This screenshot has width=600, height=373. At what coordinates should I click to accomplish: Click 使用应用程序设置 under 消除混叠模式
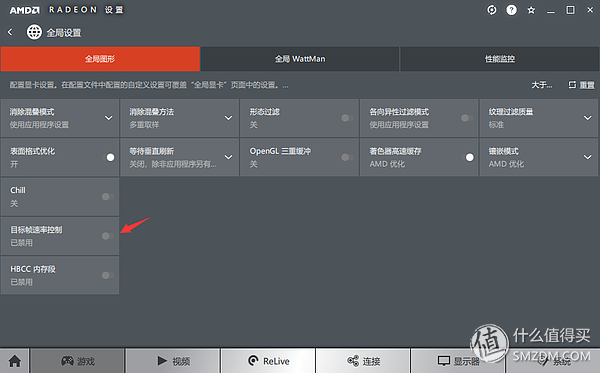point(39,125)
